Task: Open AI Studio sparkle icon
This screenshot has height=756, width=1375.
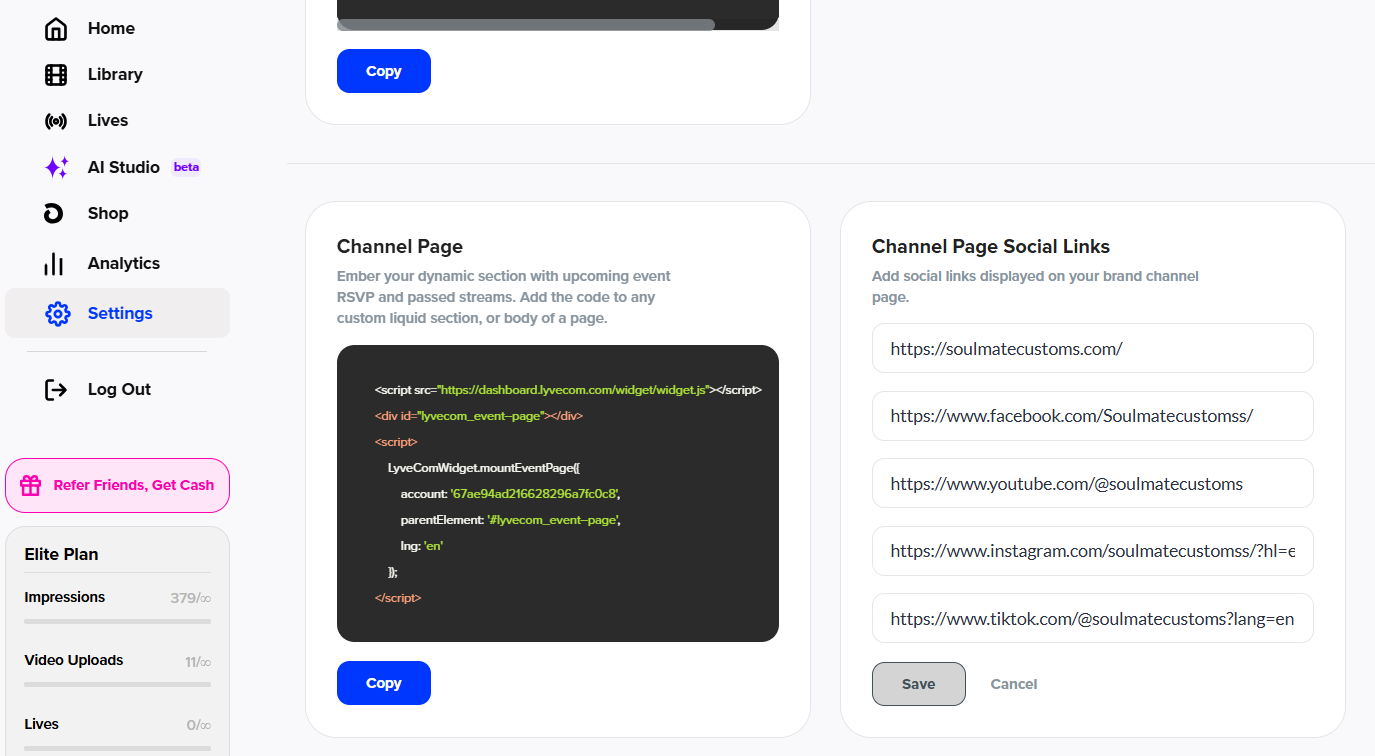Action: click(x=57, y=167)
